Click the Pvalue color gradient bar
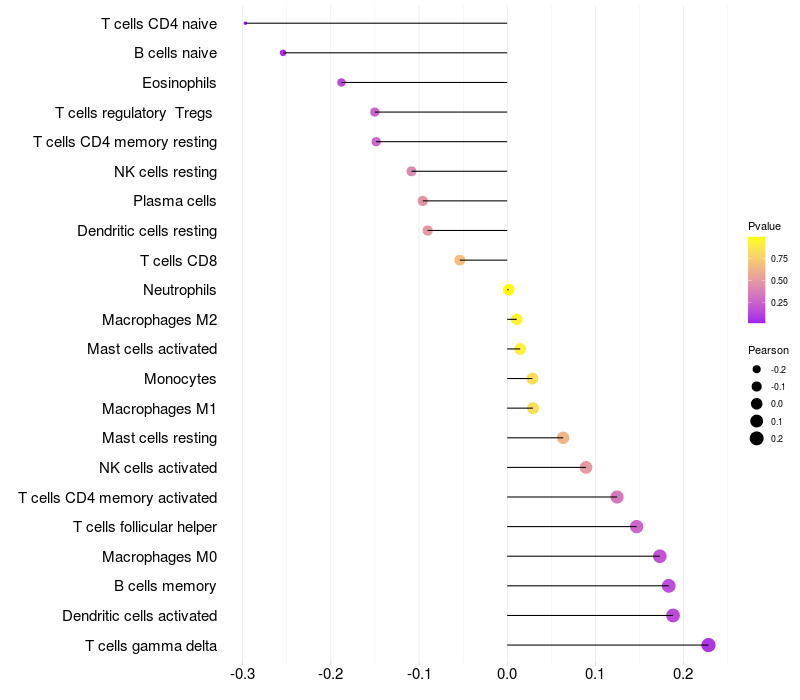The height and width of the screenshot is (700, 800). pos(757,280)
